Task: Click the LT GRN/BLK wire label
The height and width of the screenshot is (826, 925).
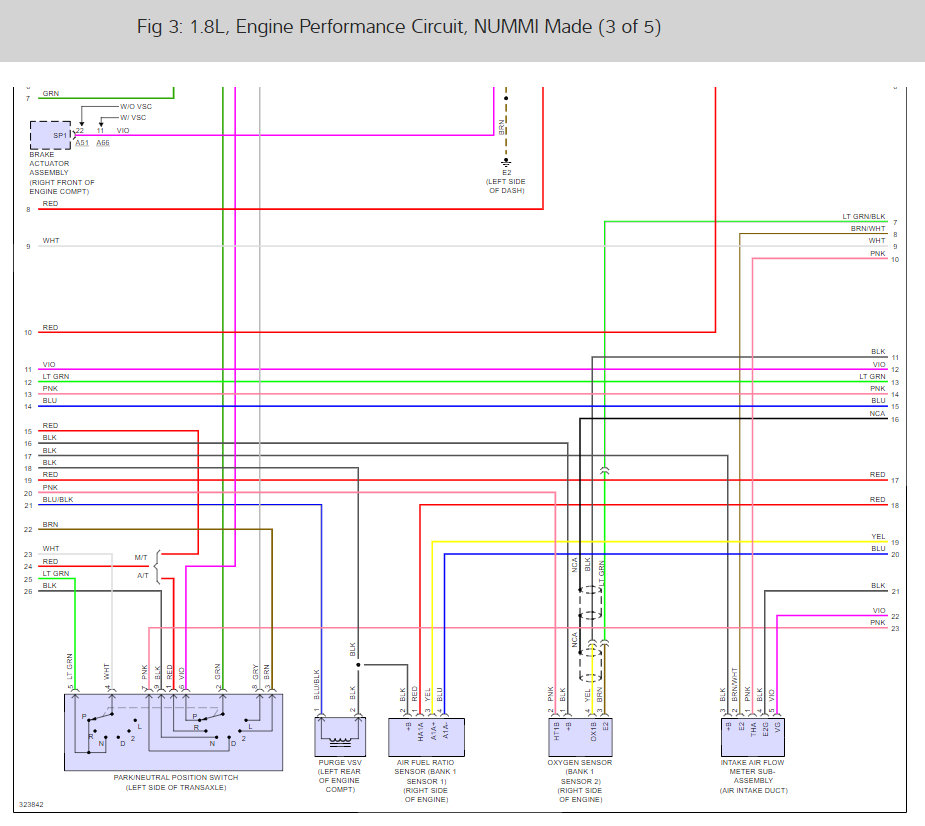Action: [x=864, y=217]
